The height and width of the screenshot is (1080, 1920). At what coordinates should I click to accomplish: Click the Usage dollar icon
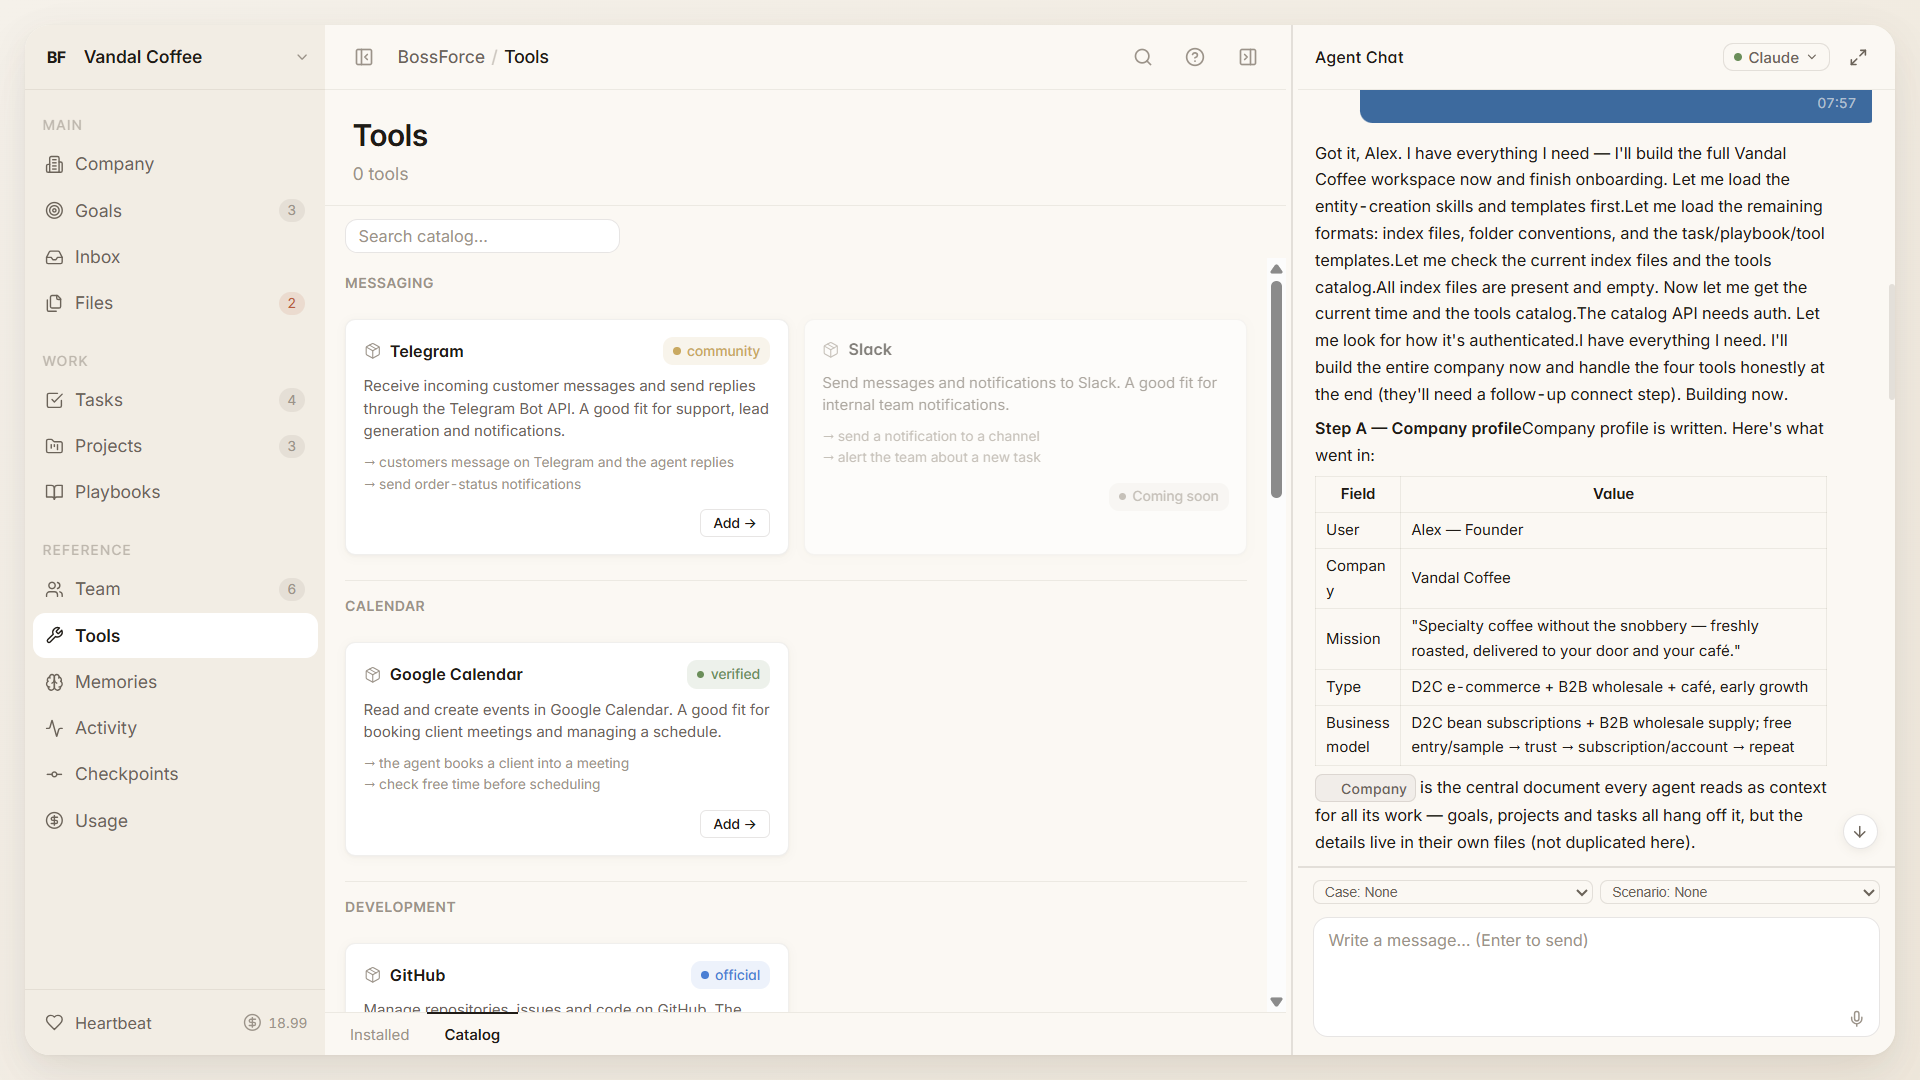point(54,821)
